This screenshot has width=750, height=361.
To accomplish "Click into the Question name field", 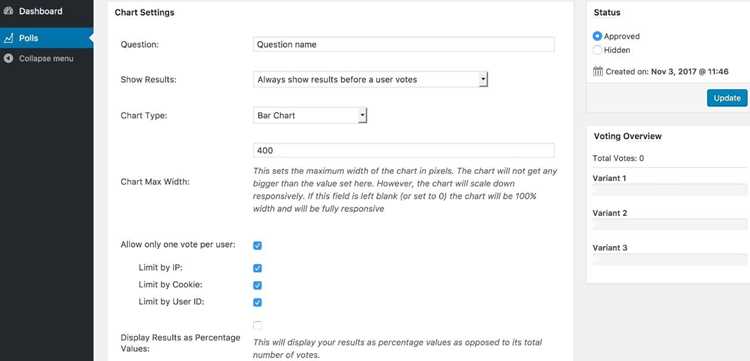I will (x=404, y=44).
